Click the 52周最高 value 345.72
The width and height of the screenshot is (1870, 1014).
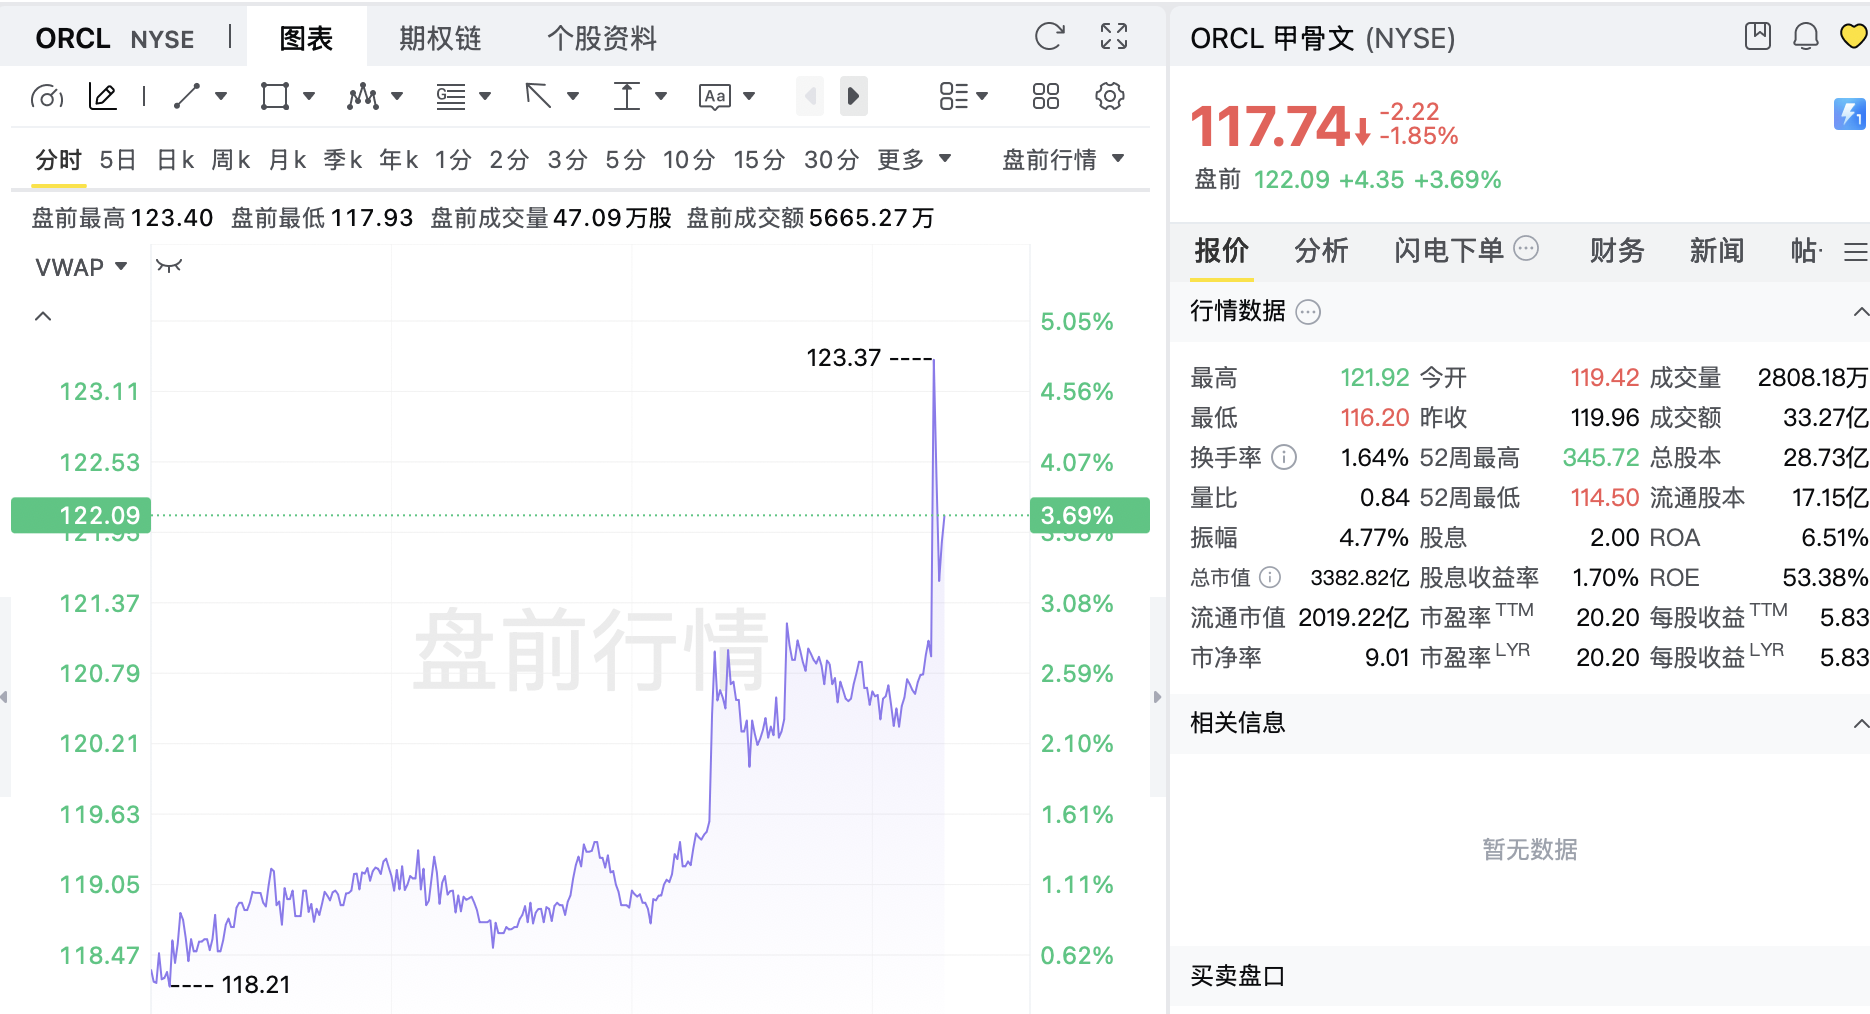1601,457
